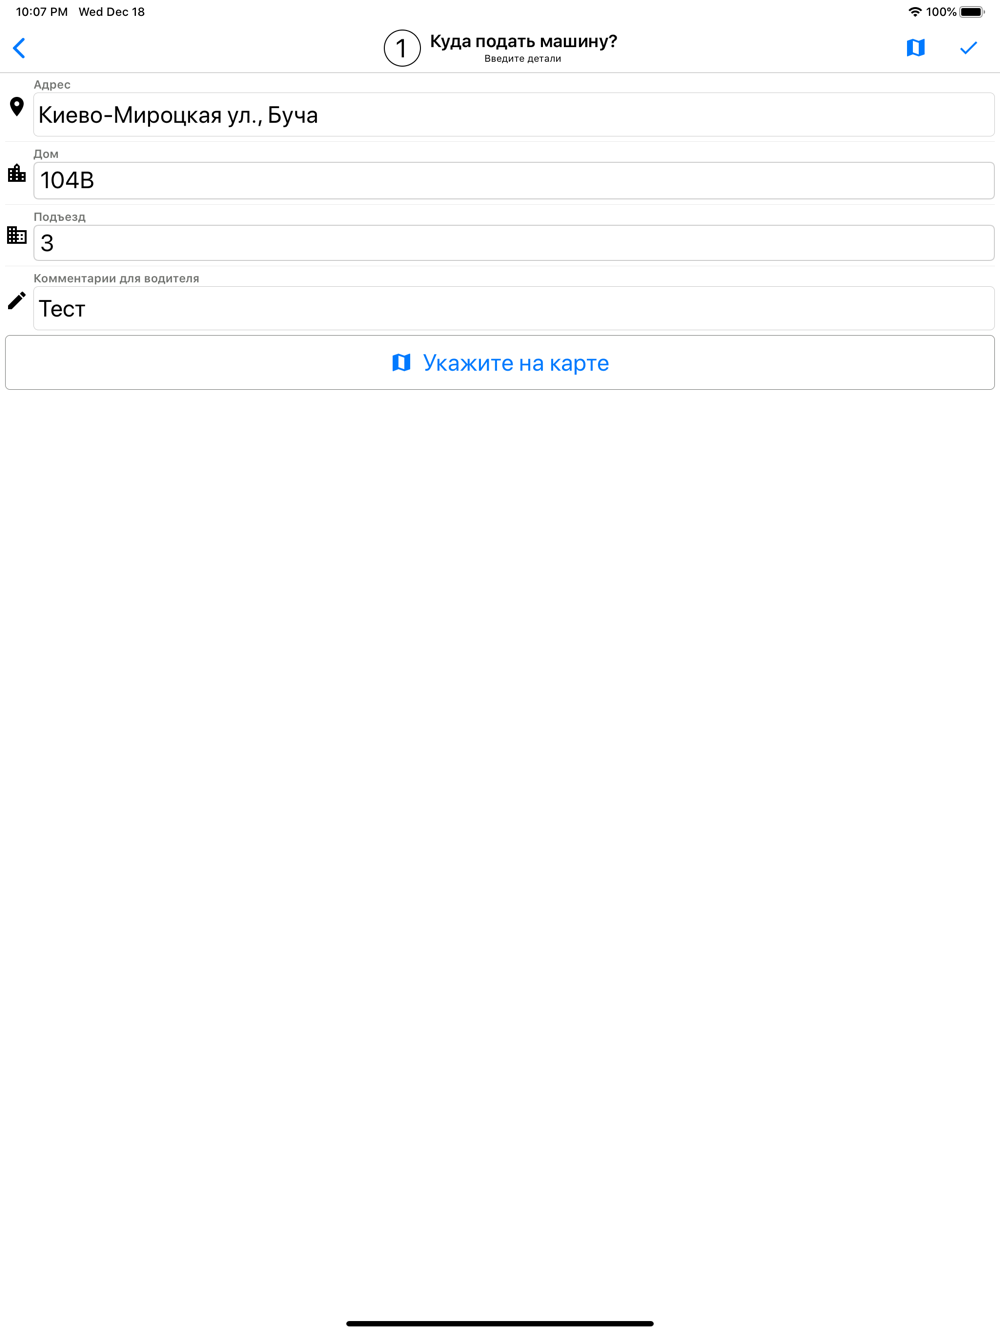Tap the battery indicator in status bar
Image resolution: width=1000 pixels, height=1334 pixels.
point(972,12)
